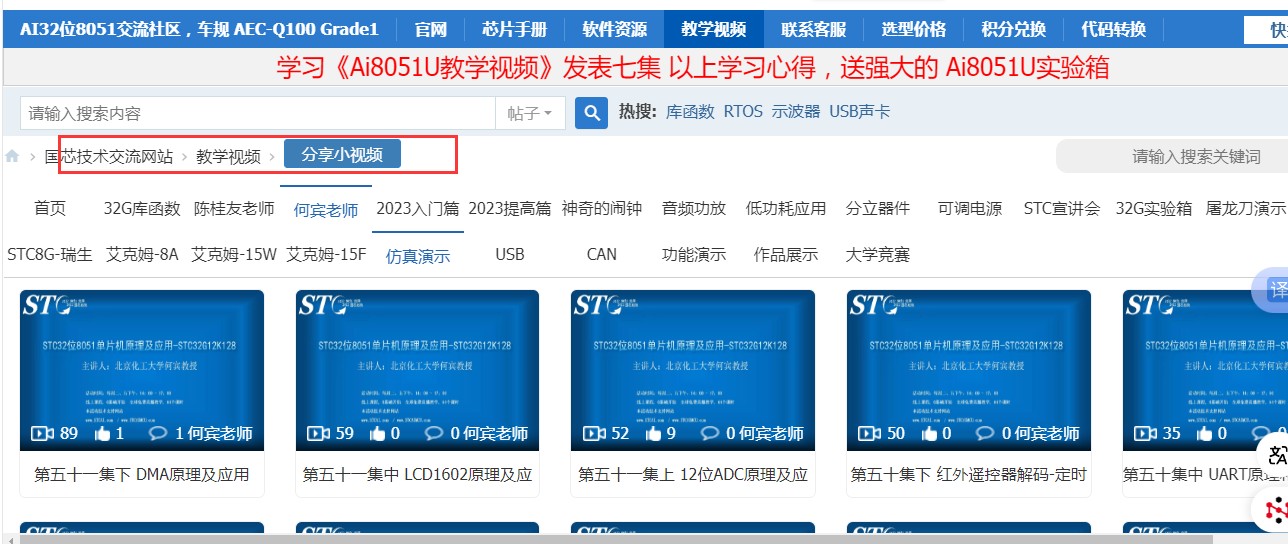
Task: Select the CAN category tab
Action: 602,254
